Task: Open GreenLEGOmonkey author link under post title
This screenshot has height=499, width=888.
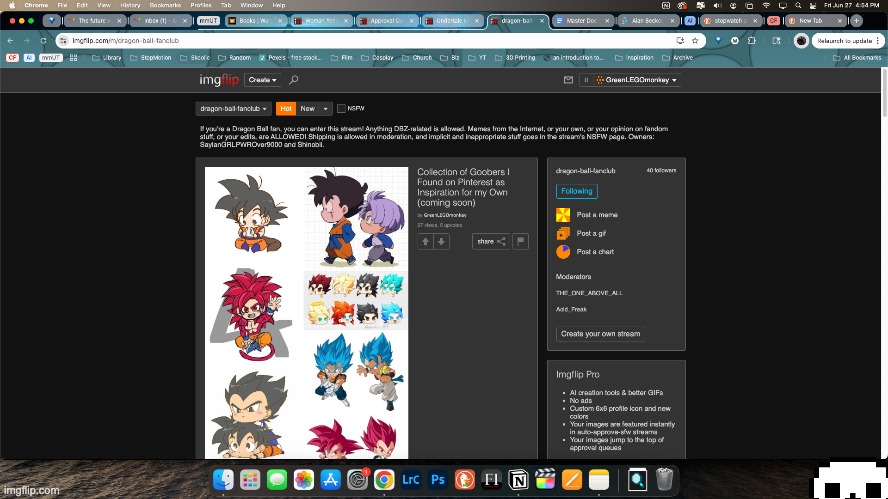Action: (x=445, y=215)
